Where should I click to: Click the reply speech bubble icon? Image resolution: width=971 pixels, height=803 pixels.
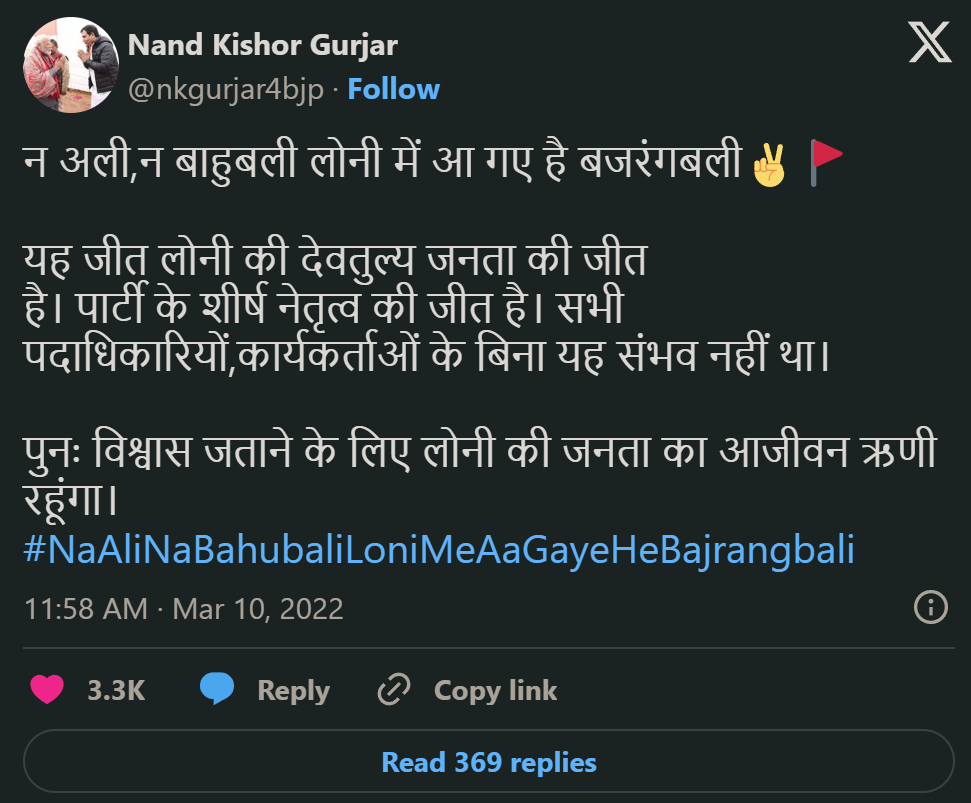(x=216, y=690)
